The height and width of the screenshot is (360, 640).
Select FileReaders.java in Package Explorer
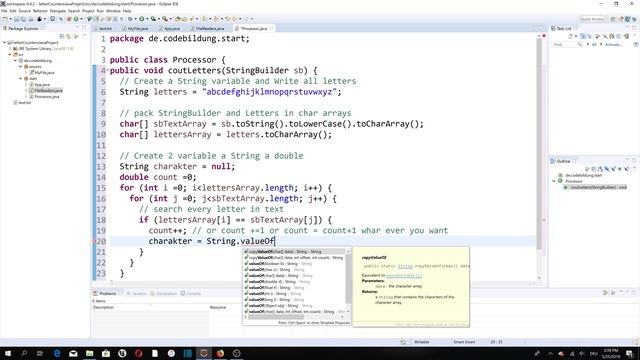click(46, 91)
